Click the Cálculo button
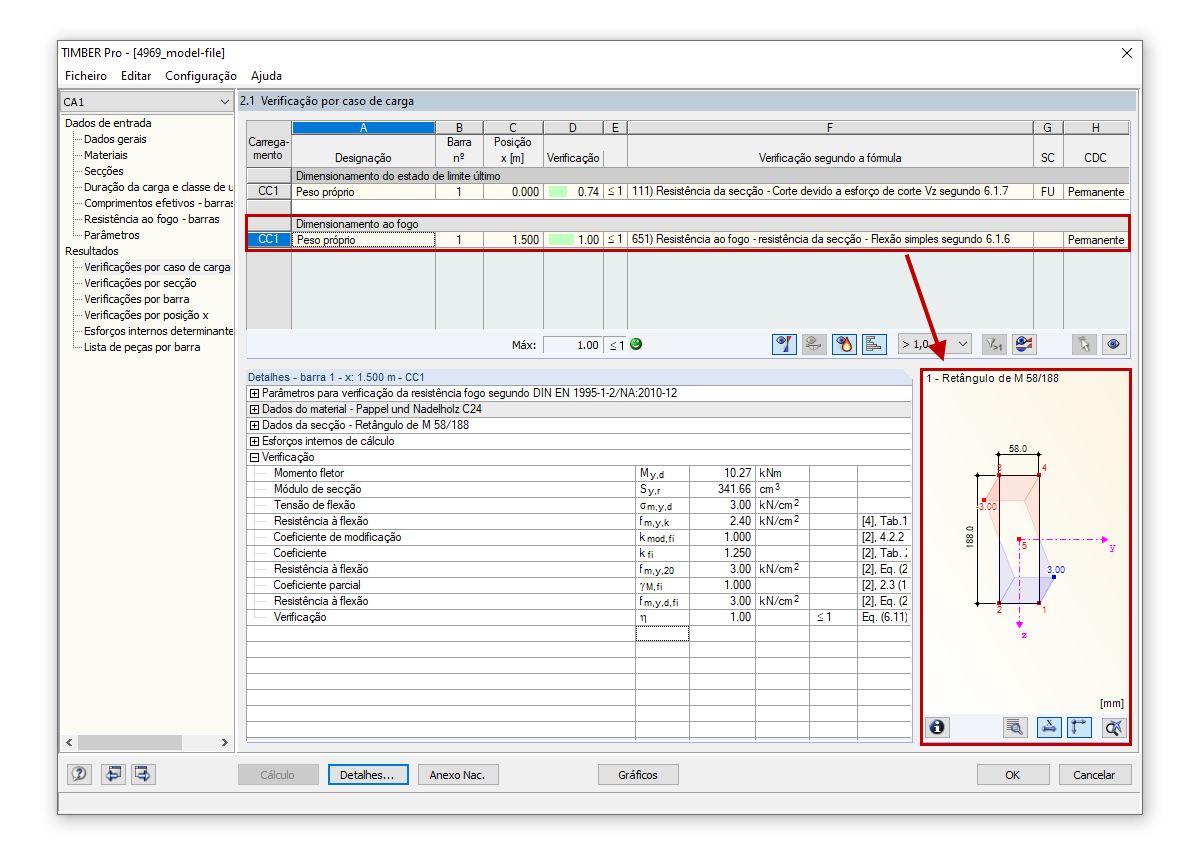 278,775
